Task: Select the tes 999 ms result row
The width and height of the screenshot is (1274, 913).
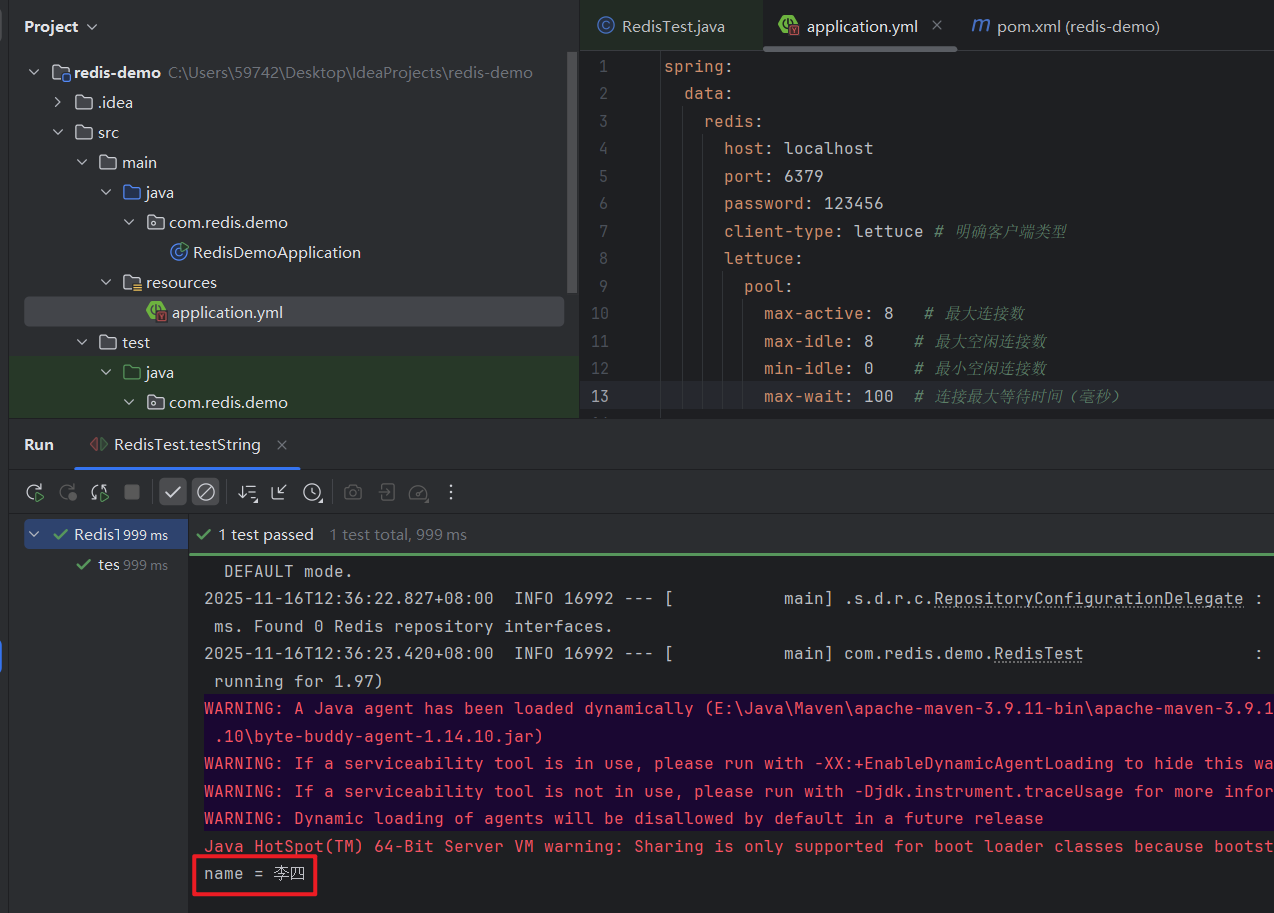Action: coord(106,565)
